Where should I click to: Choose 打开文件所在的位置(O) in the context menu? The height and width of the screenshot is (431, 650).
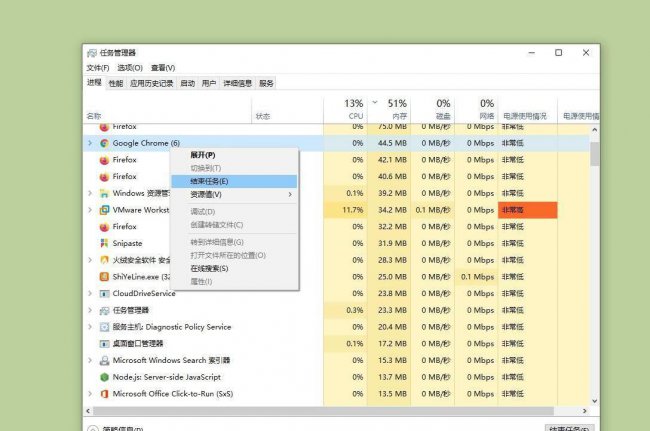[235, 255]
